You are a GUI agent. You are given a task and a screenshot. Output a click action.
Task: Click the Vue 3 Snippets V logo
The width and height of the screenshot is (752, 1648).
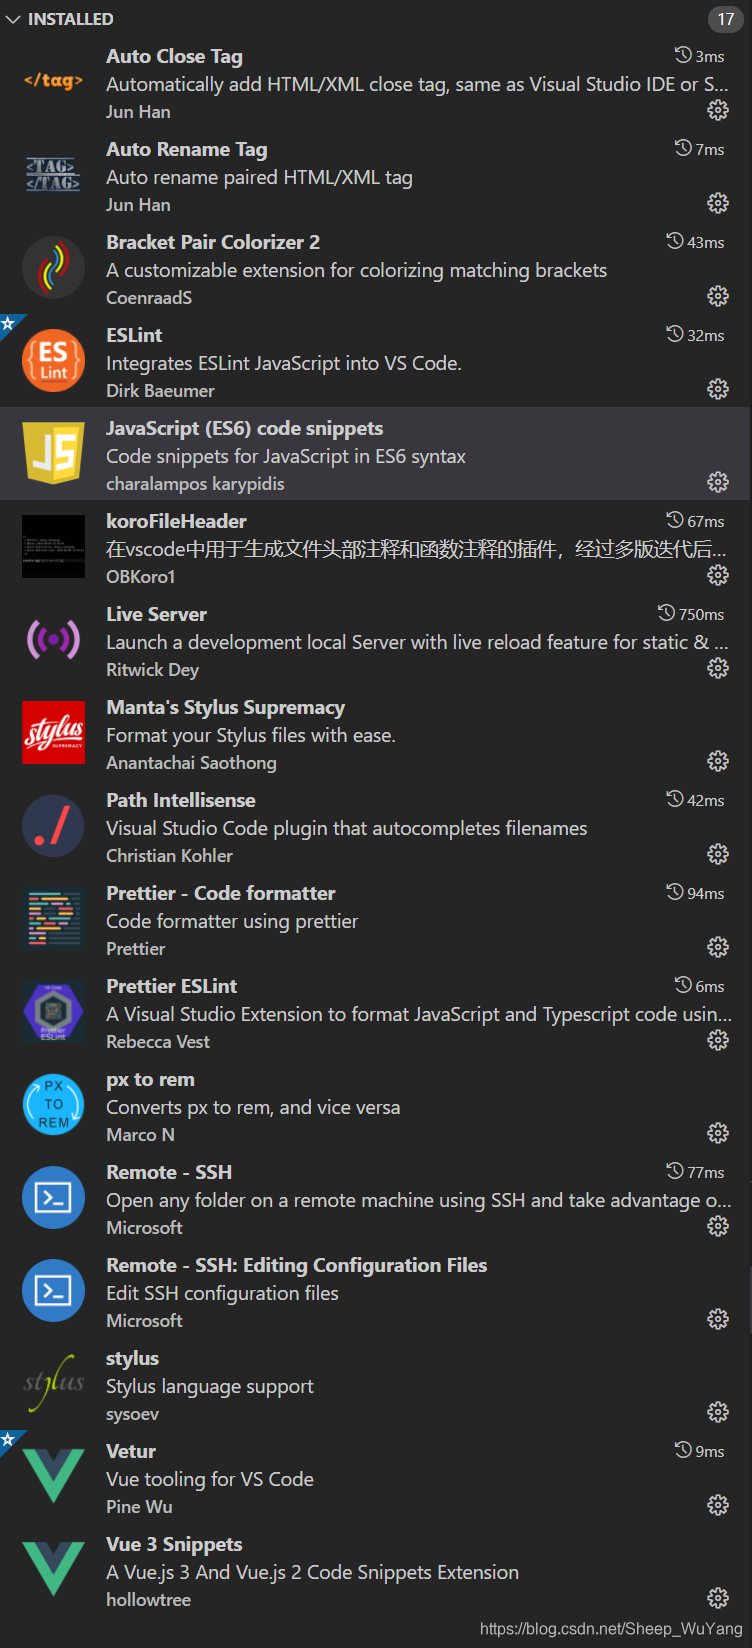53,1569
